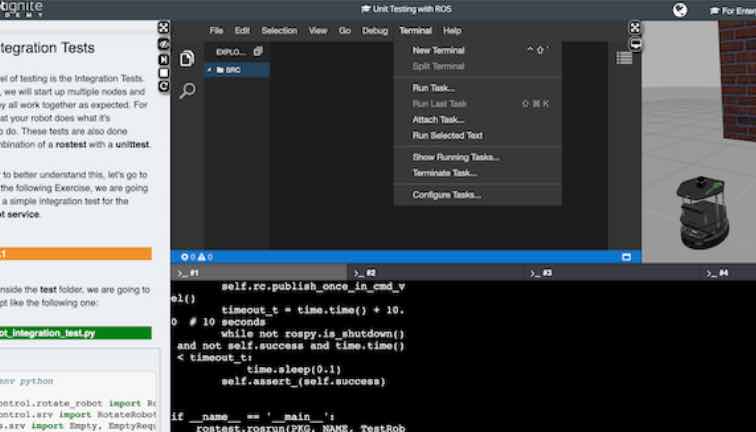Click the '# 10 seconds' comment in terminal
Viewport: 756px width, 432px height.
(x=228, y=322)
